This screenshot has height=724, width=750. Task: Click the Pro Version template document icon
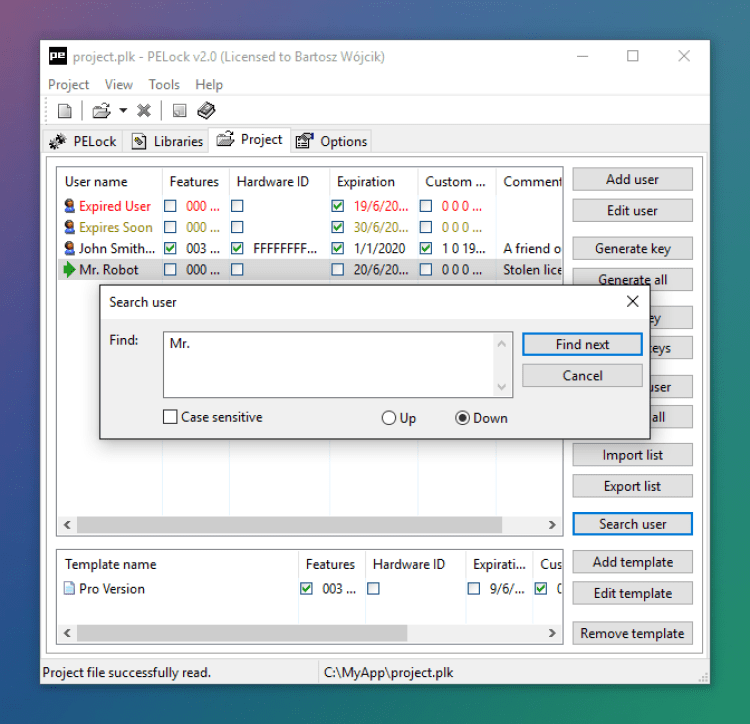point(69,588)
